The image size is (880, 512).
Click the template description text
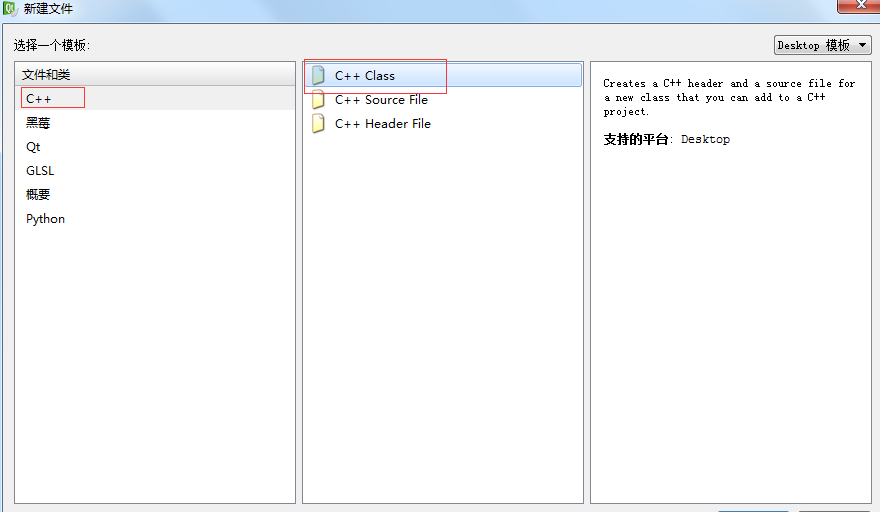point(729,97)
